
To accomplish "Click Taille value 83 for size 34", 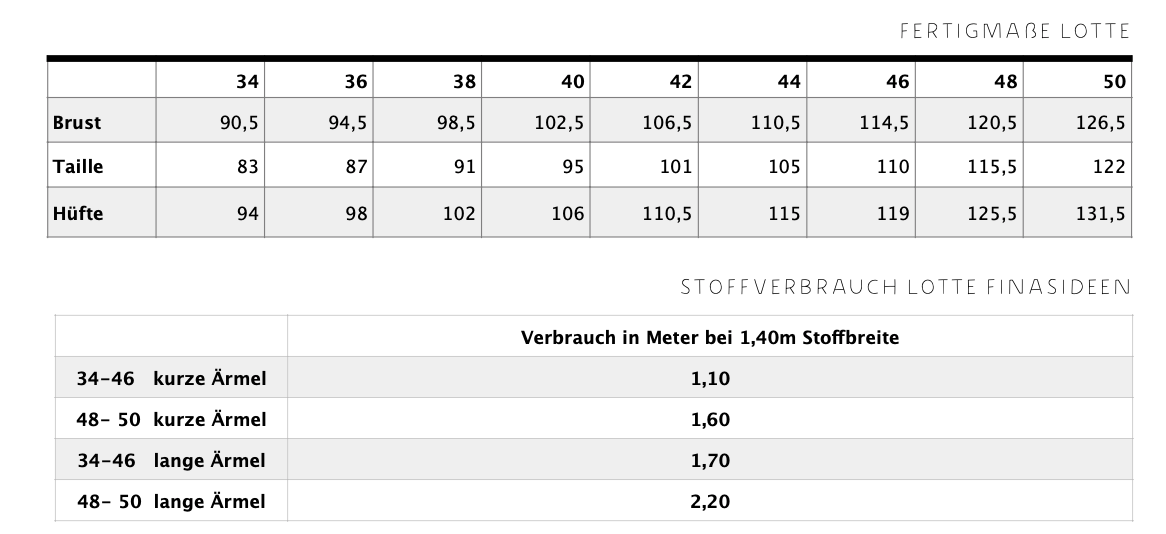I will pyautogui.click(x=245, y=168).
